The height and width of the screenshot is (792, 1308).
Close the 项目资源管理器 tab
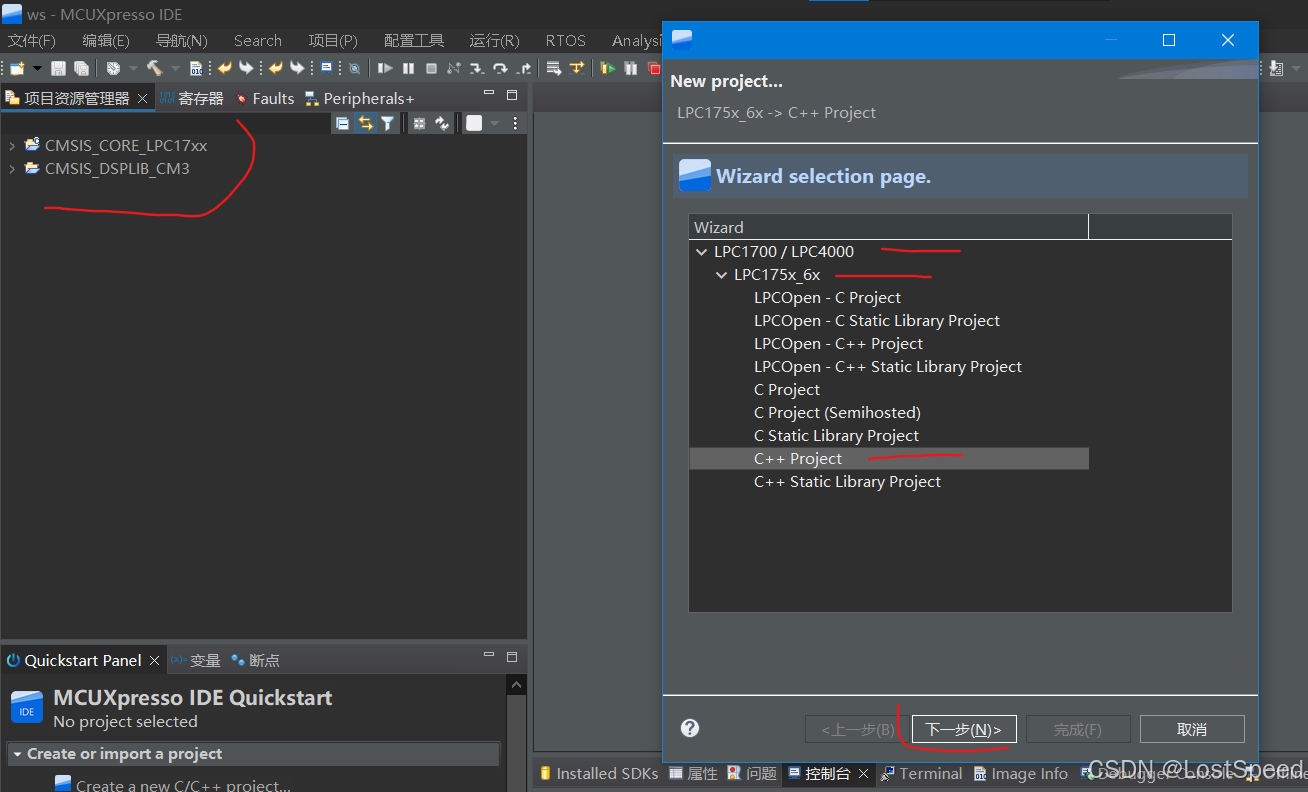143,98
